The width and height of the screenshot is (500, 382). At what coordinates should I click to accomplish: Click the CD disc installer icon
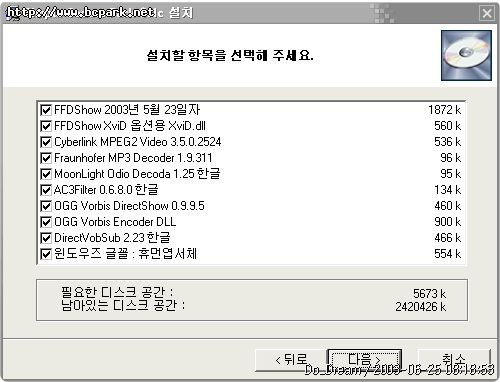point(466,55)
